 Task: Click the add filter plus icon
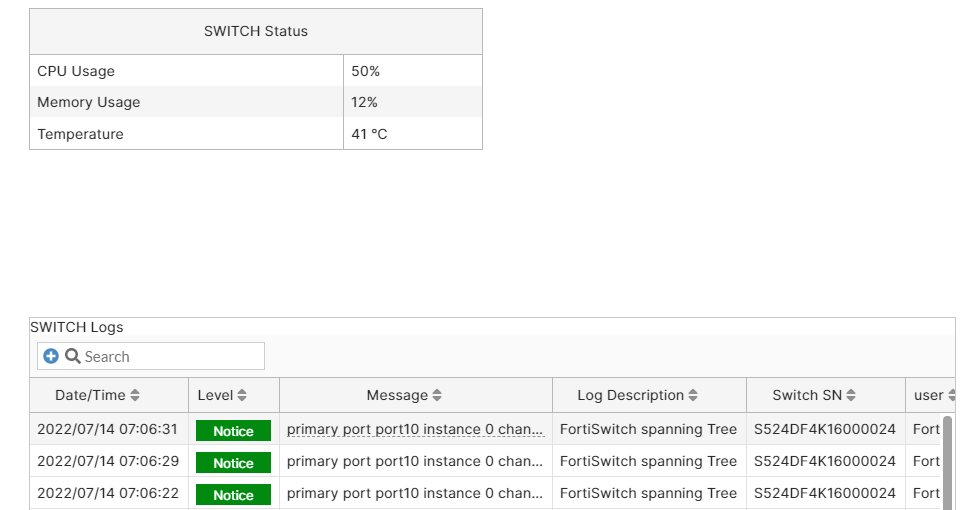coord(51,356)
